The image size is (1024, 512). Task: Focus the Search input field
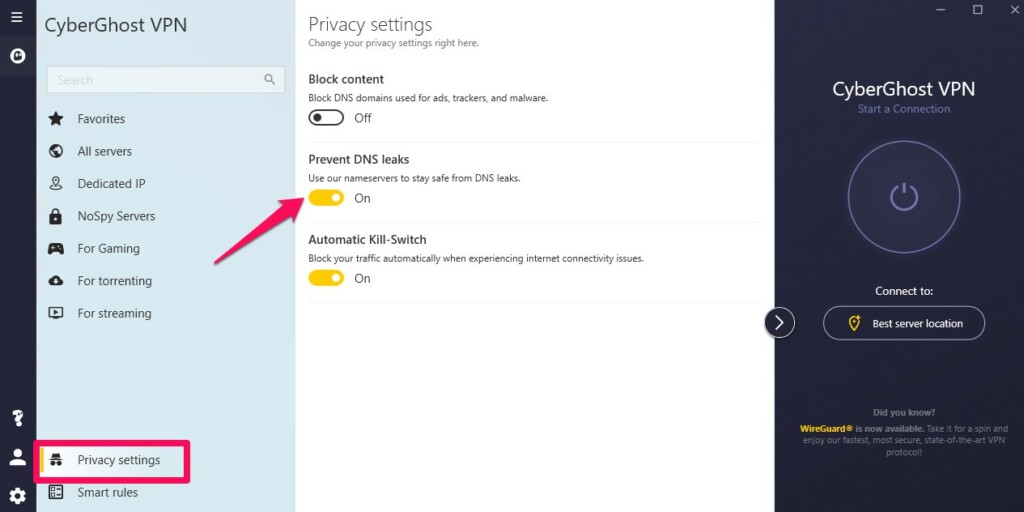pos(166,80)
